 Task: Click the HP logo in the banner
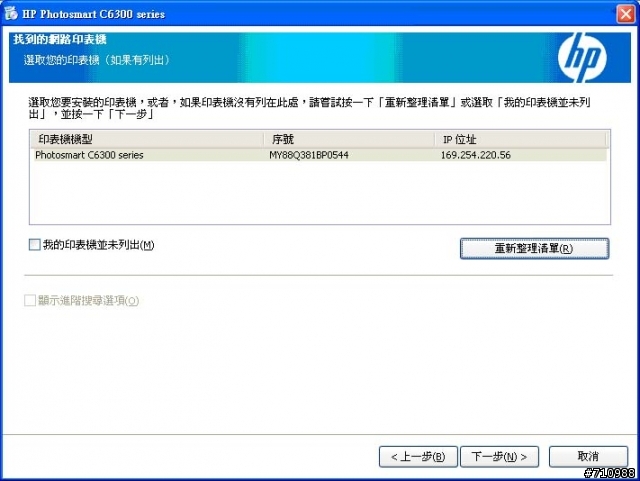pyautogui.click(x=583, y=57)
